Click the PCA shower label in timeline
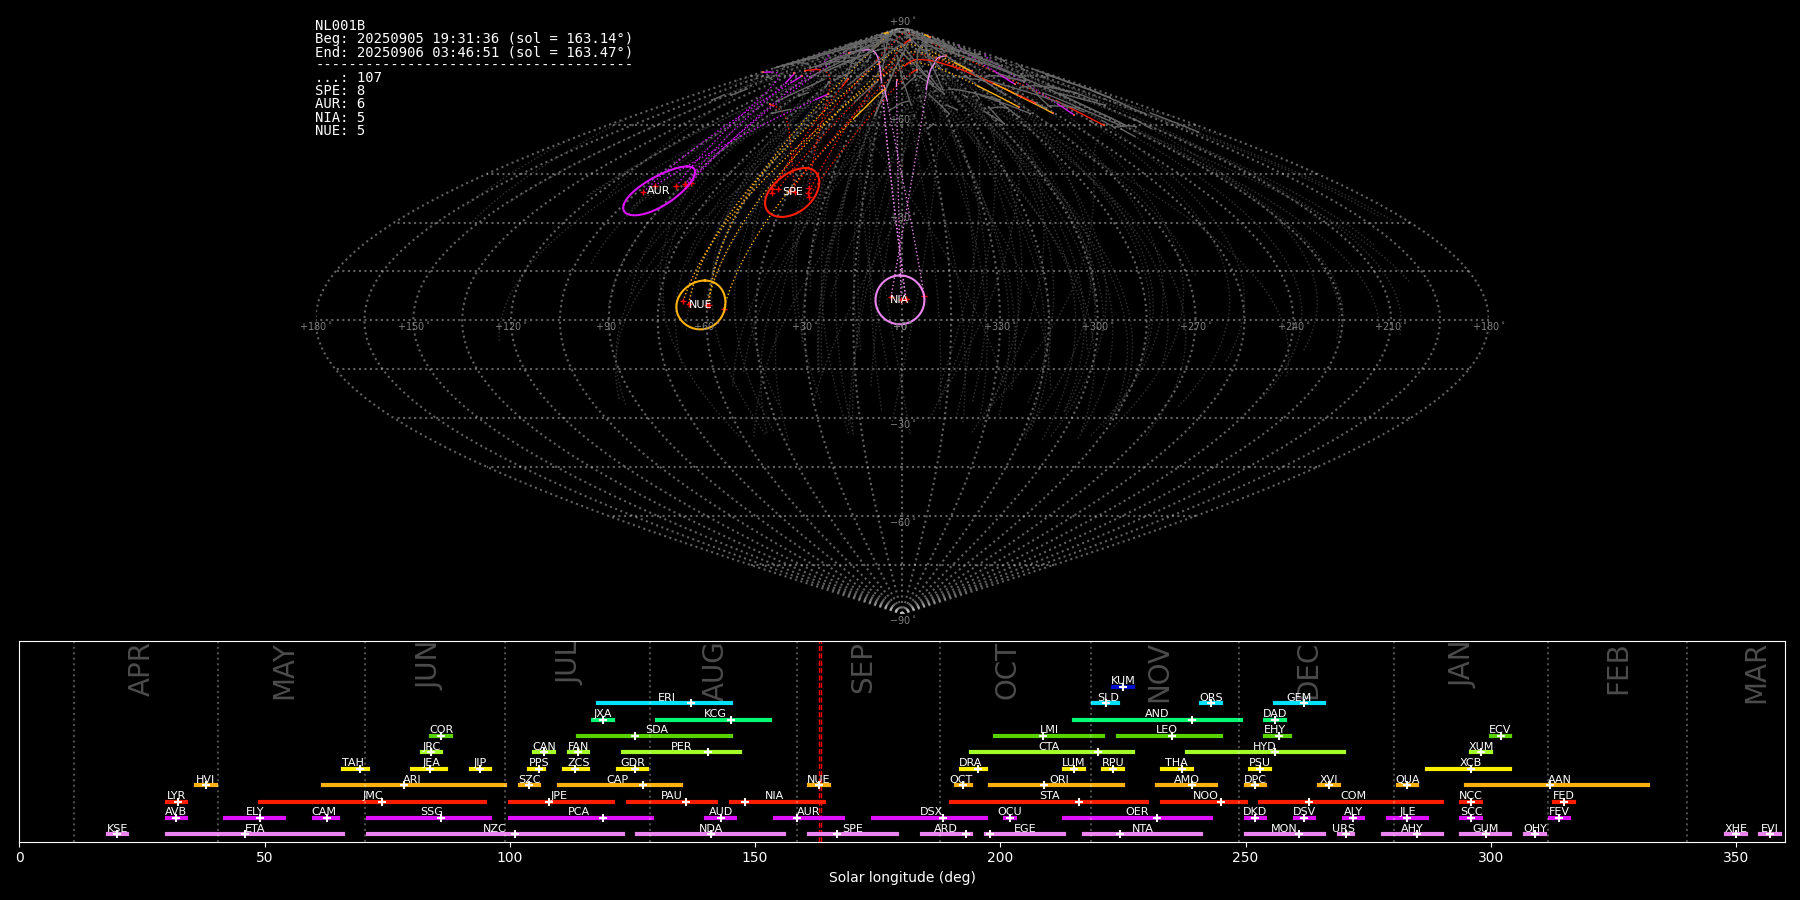 [578, 812]
